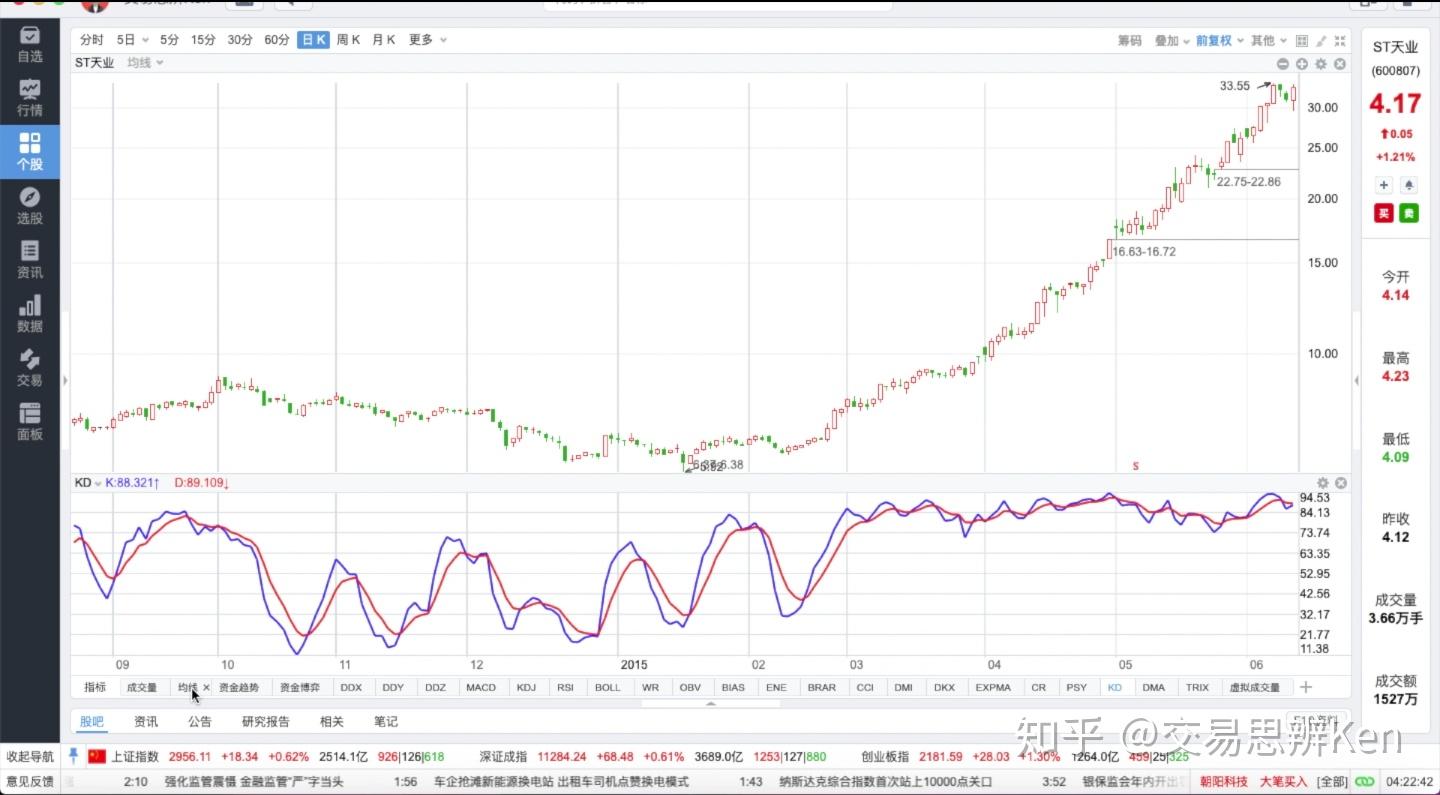The height and width of the screenshot is (795, 1440).
Task: Click the 筹码 chip distribution button
Action: 1129,41
